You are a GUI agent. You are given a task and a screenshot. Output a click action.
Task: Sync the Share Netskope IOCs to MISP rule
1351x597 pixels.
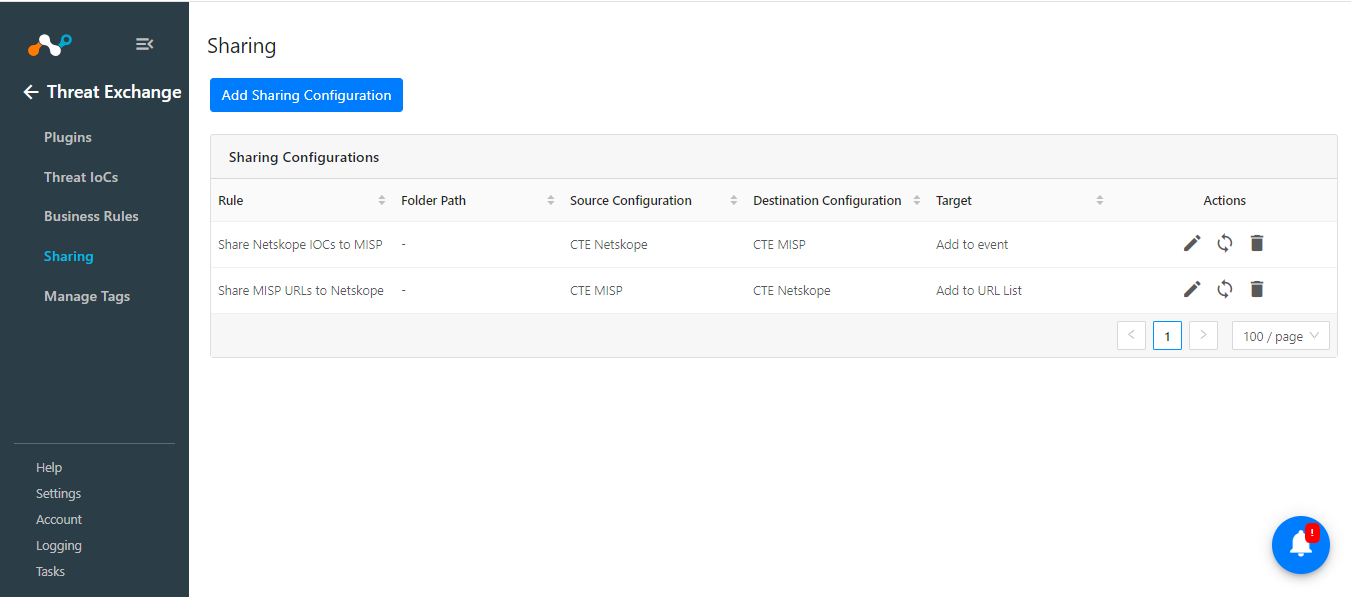pyautogui.click(x=1225, y=243)
